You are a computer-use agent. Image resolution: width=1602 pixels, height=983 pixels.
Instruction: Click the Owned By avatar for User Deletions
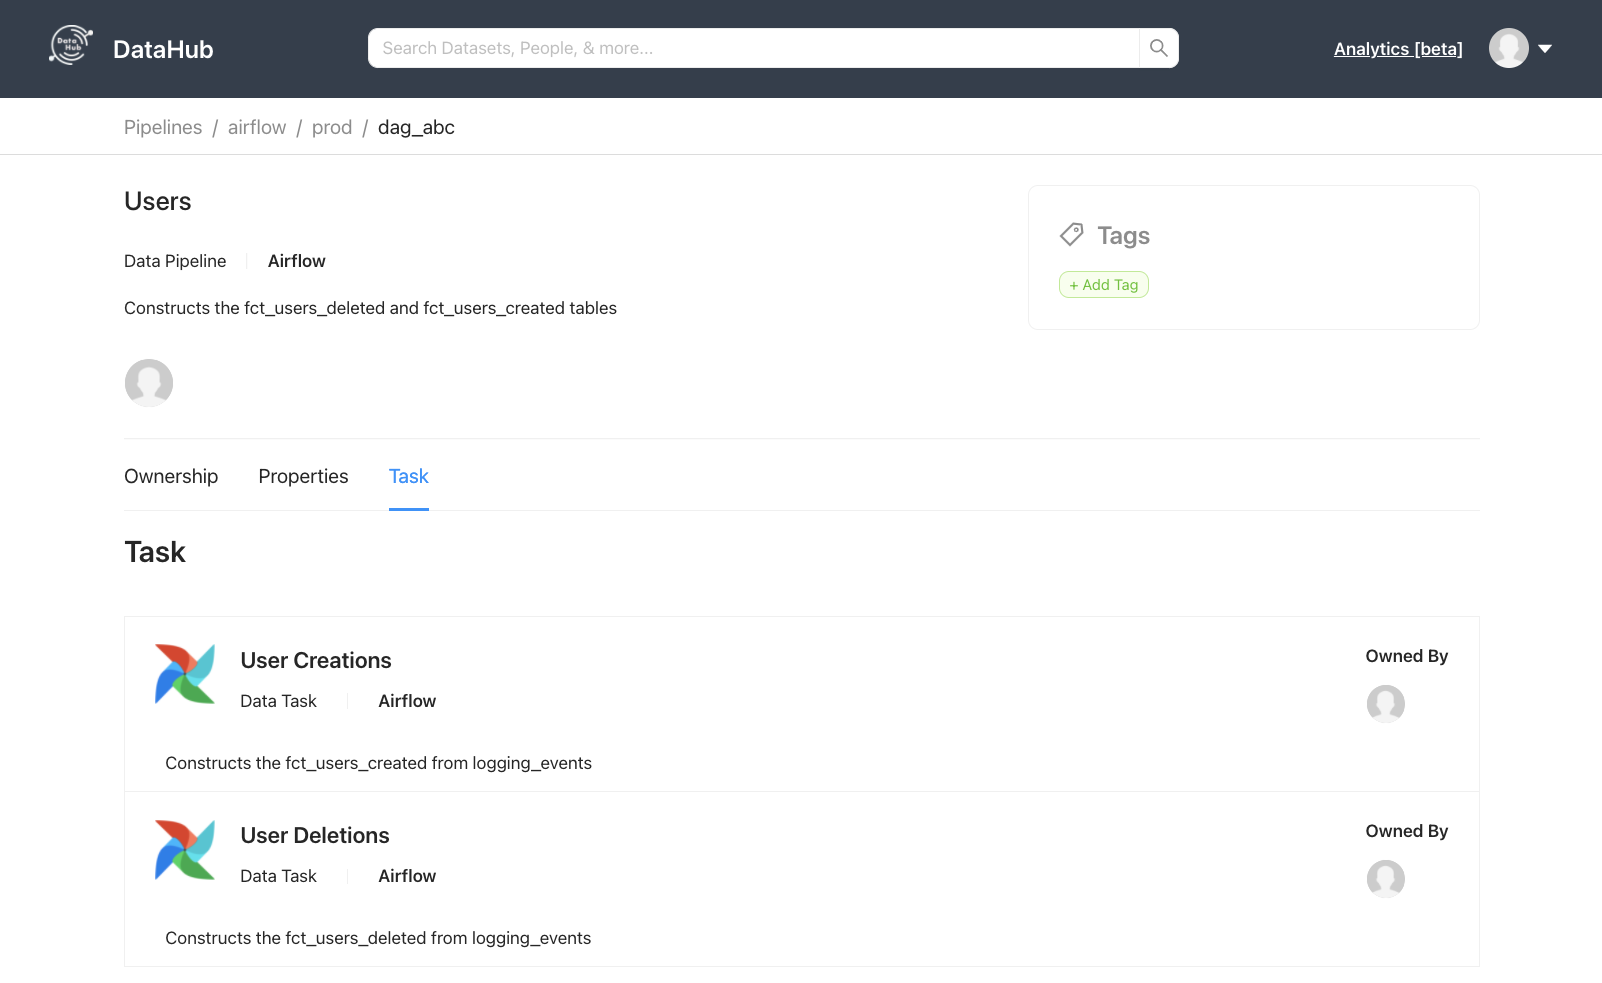point(1386,879)
